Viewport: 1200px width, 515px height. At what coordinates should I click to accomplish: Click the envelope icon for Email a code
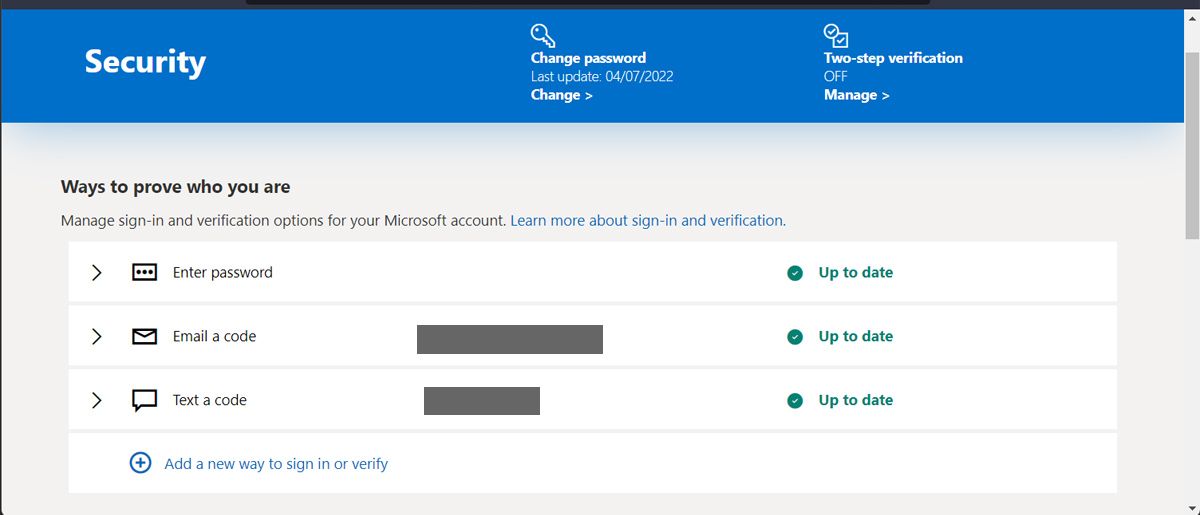pos(144,337)
